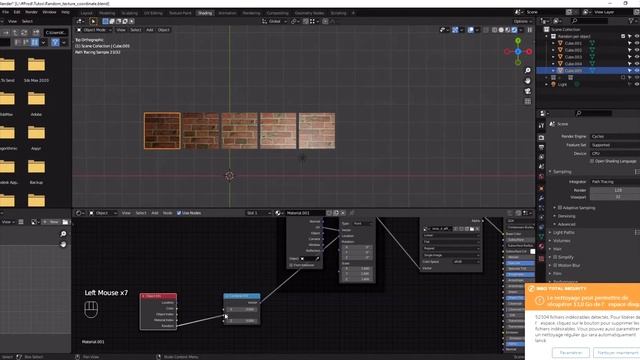The width and height of the screenshot is (640, 360).
Task: Open the Add menu in the node editor header
Action: tap(155, 213)
